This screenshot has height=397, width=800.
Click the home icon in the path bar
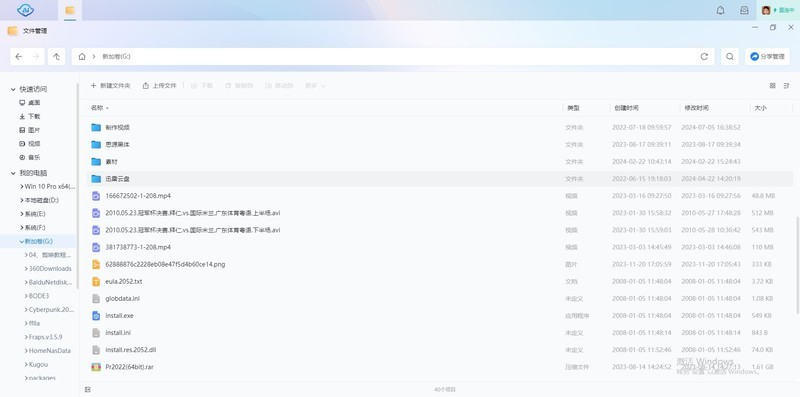82,57
